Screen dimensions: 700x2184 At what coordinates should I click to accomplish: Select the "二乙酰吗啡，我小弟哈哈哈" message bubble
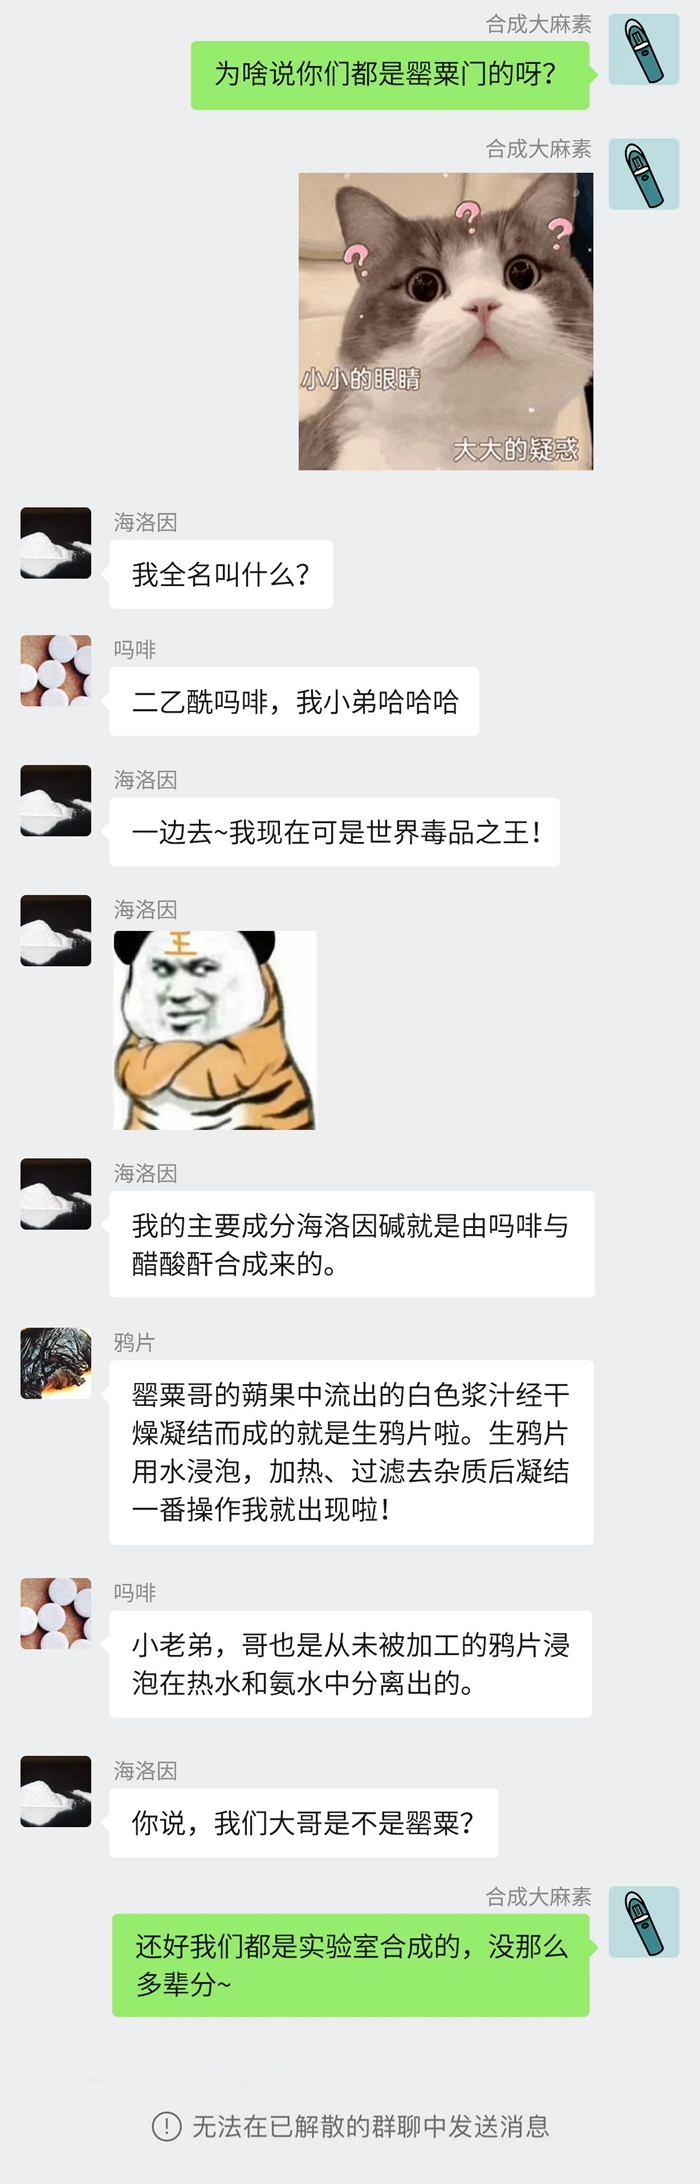point(294,702)
